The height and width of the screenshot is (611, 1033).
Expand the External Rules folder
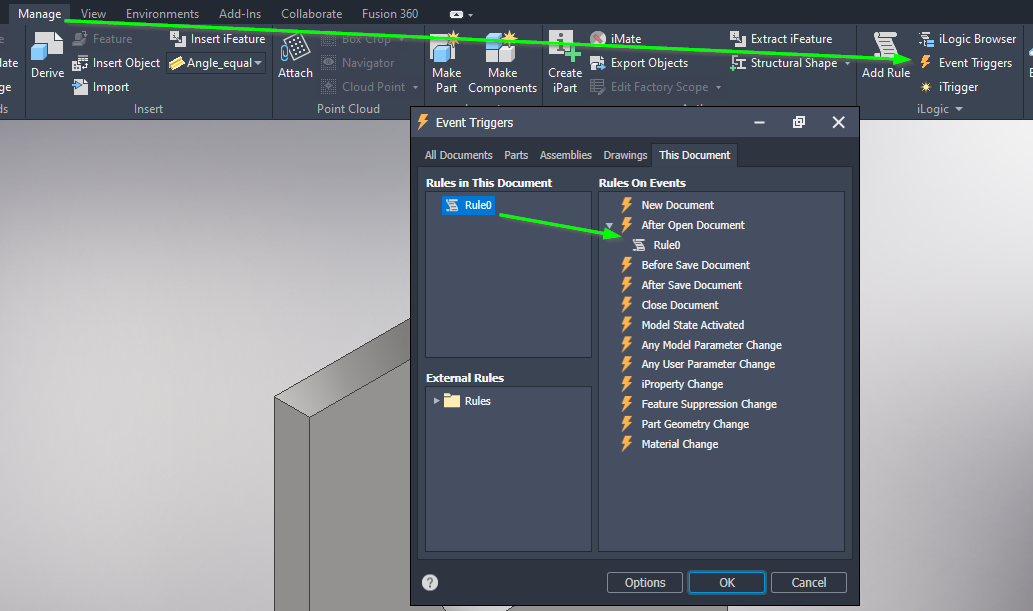click(x=436, y=400)
